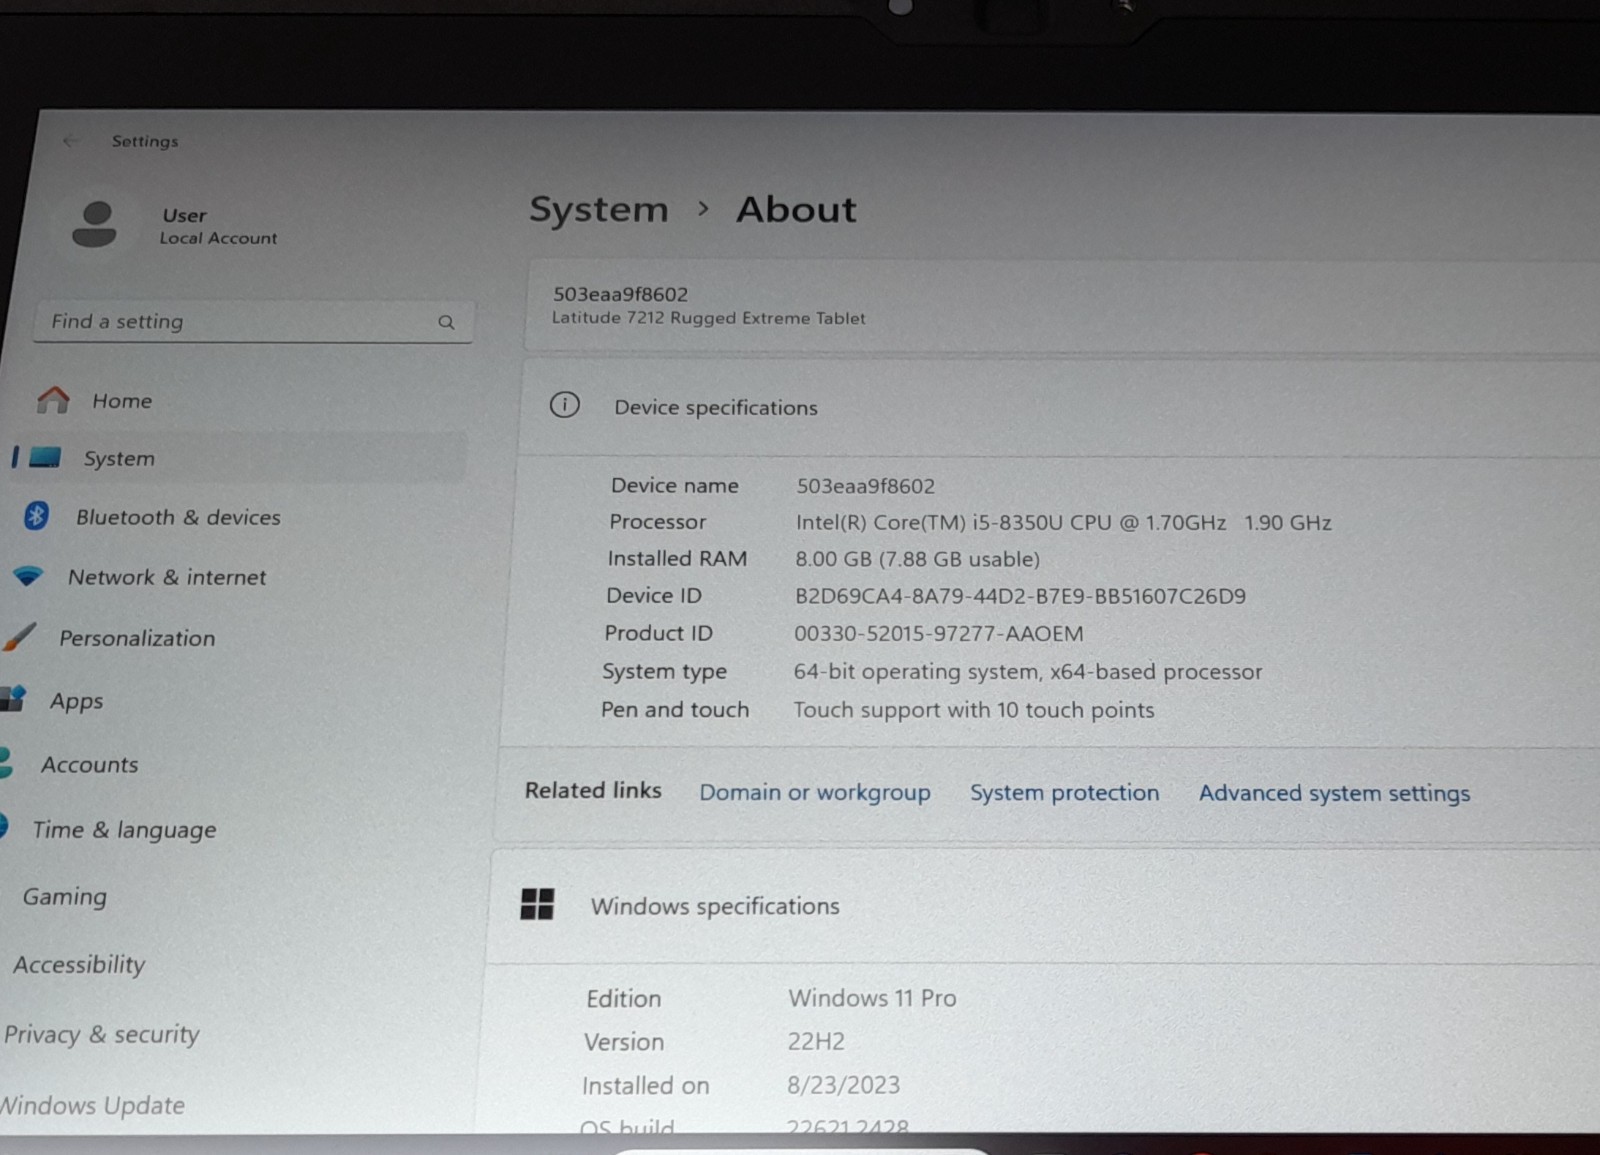Screen dimensions: 1600x1155
Task: Collapse the Windows specifications section
Action: [x=1042, y=906]
